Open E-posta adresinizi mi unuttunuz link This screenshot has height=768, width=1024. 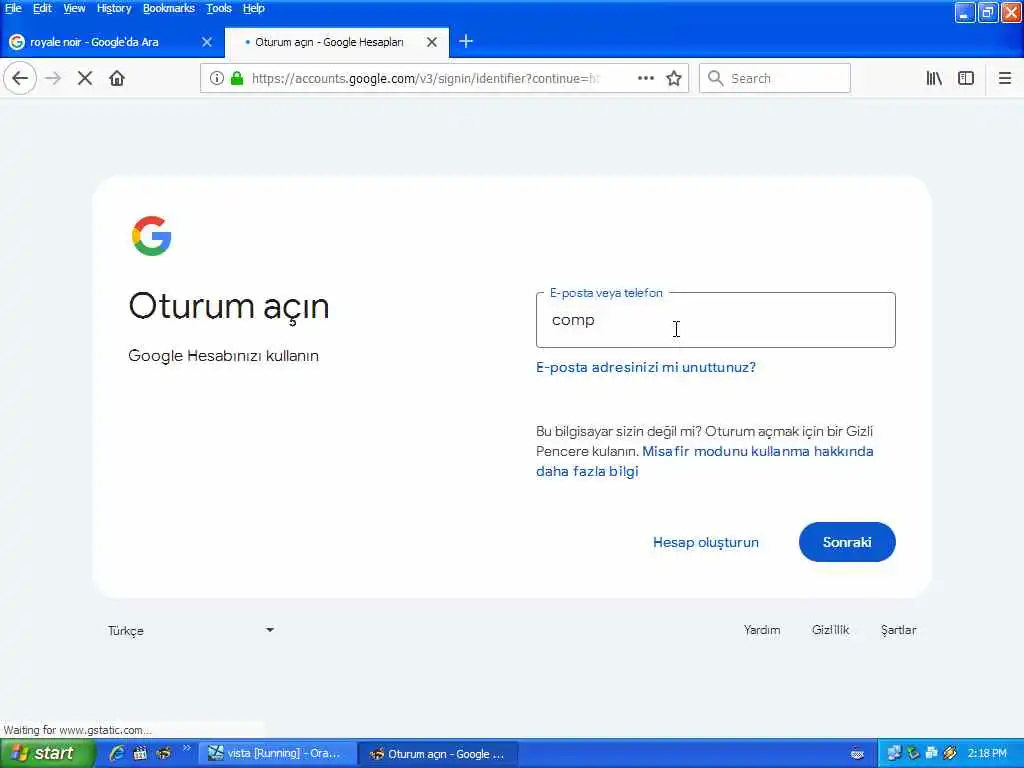[646, 367]
